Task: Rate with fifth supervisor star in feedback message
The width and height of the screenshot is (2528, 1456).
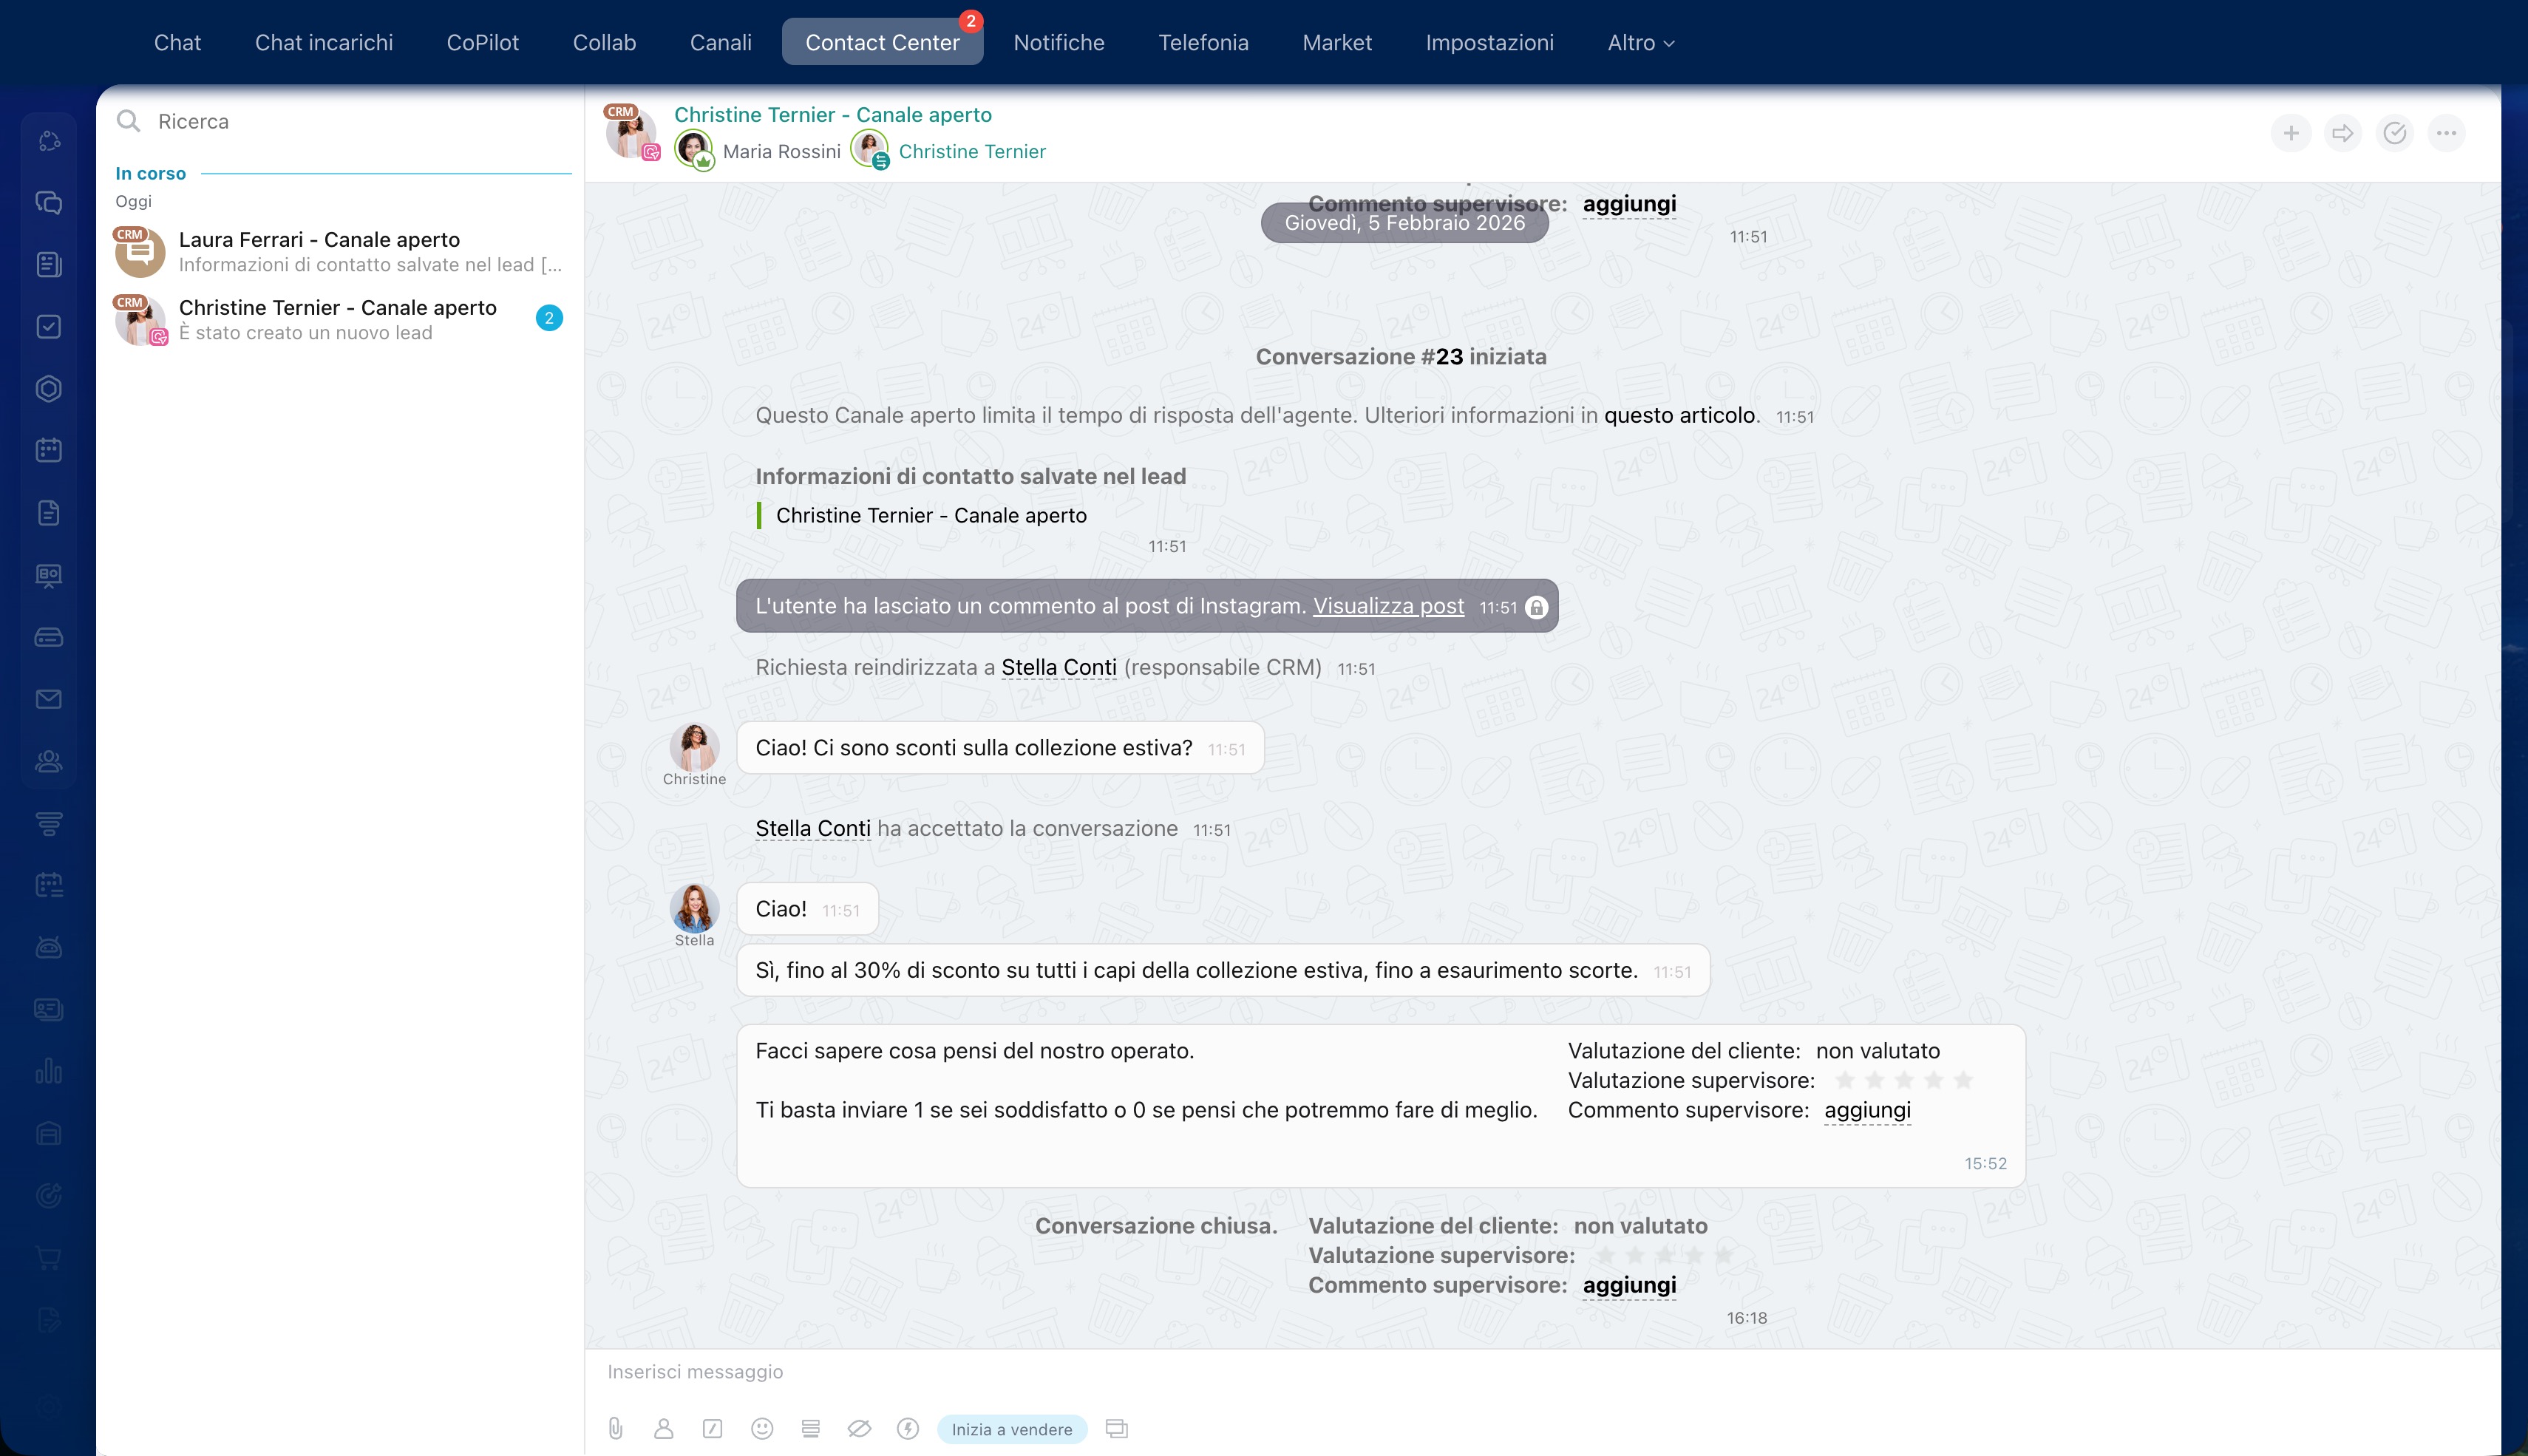Action: tap(1963, 1080)
